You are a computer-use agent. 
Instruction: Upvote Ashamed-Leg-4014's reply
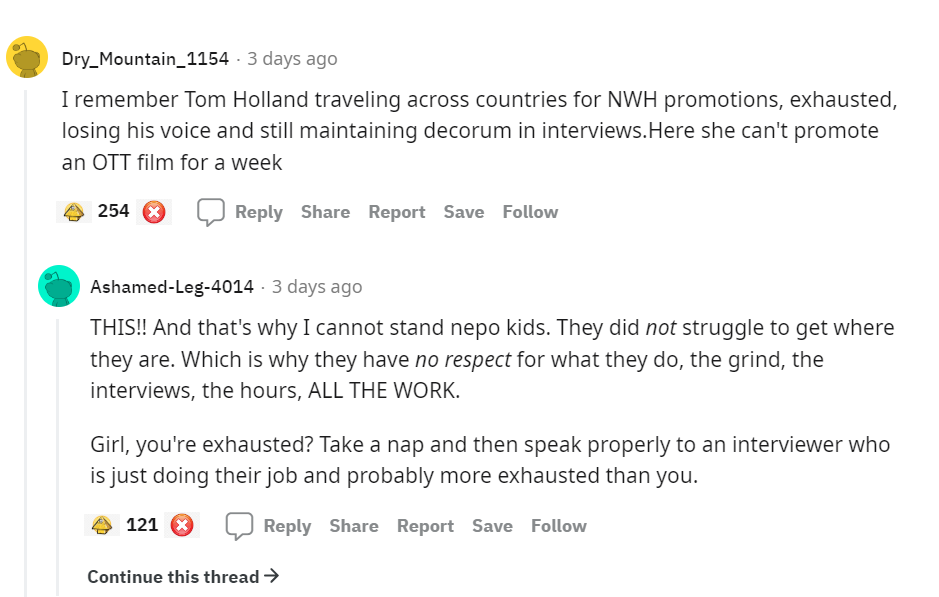click(x=102, y=526)
